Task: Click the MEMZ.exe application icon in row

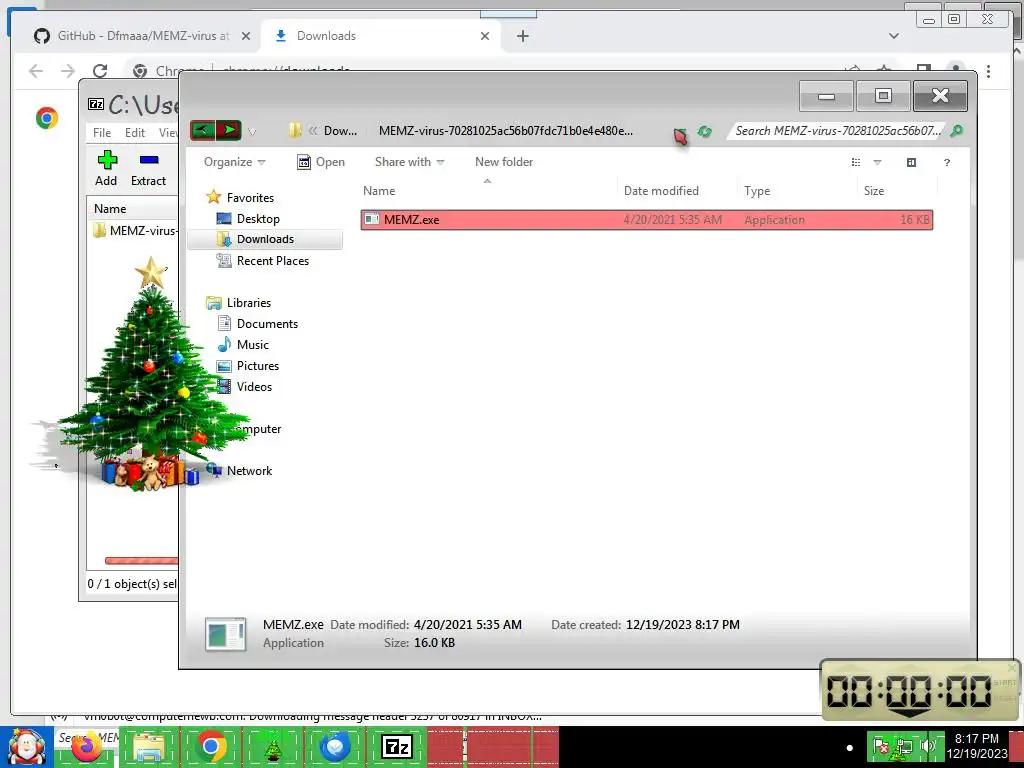Action: tap(372, 219)
